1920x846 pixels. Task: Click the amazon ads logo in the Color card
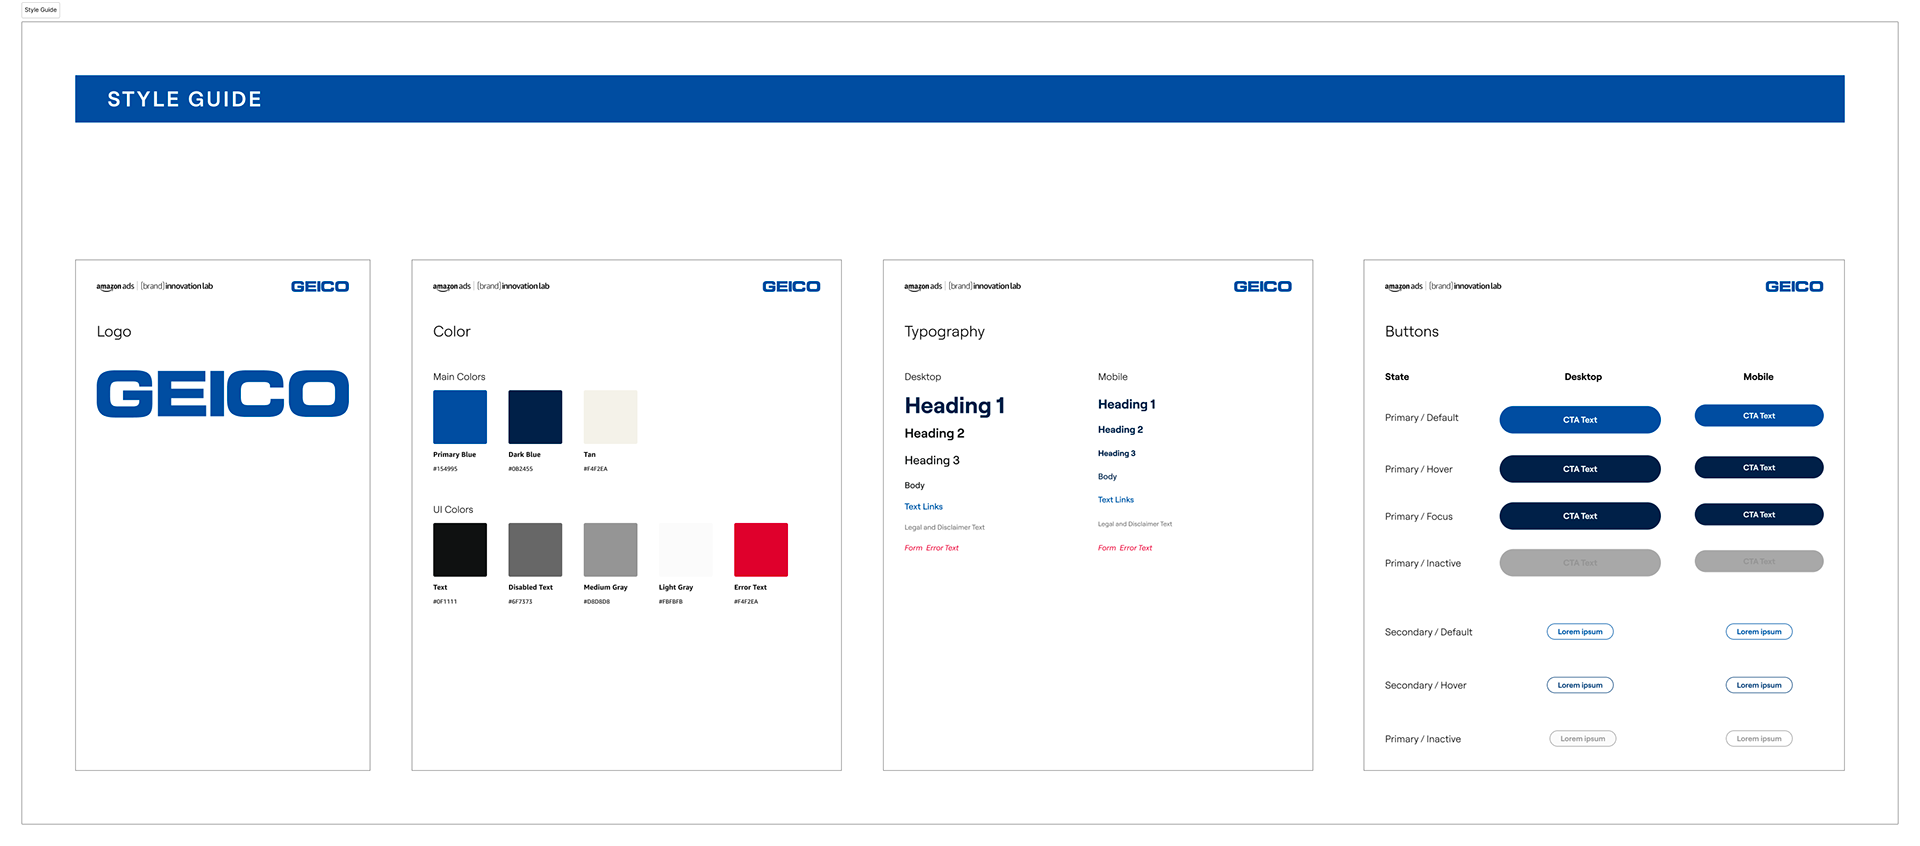452,287
